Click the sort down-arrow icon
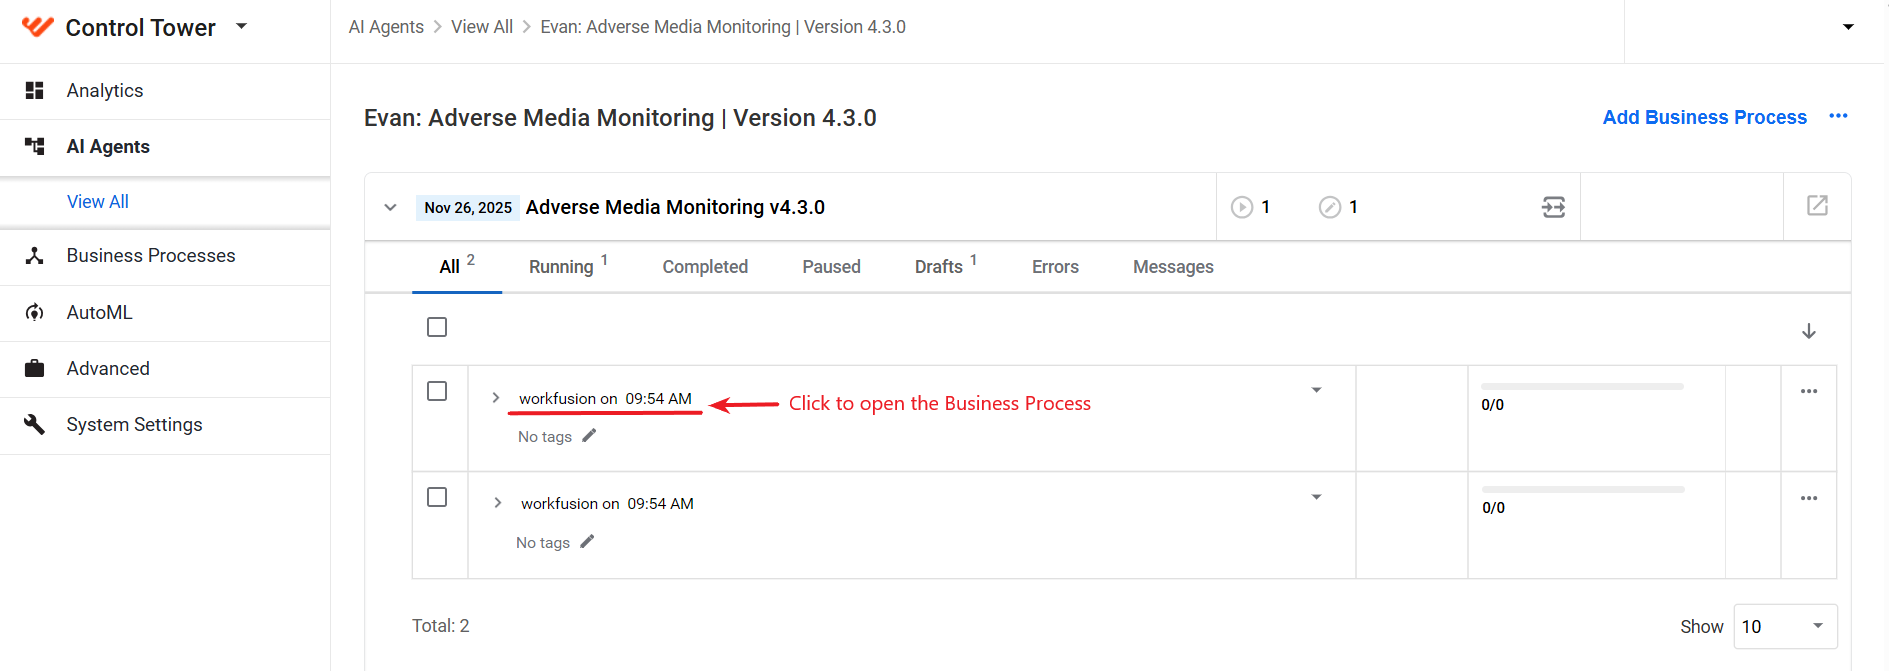Image resolution: width=1889 pixels, height=671 pixels. (x=1808, y=331)
